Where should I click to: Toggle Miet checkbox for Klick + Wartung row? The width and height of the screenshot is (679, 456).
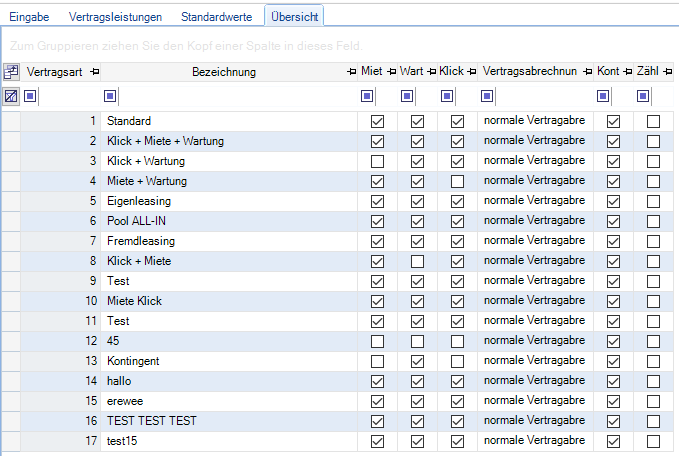377,161
